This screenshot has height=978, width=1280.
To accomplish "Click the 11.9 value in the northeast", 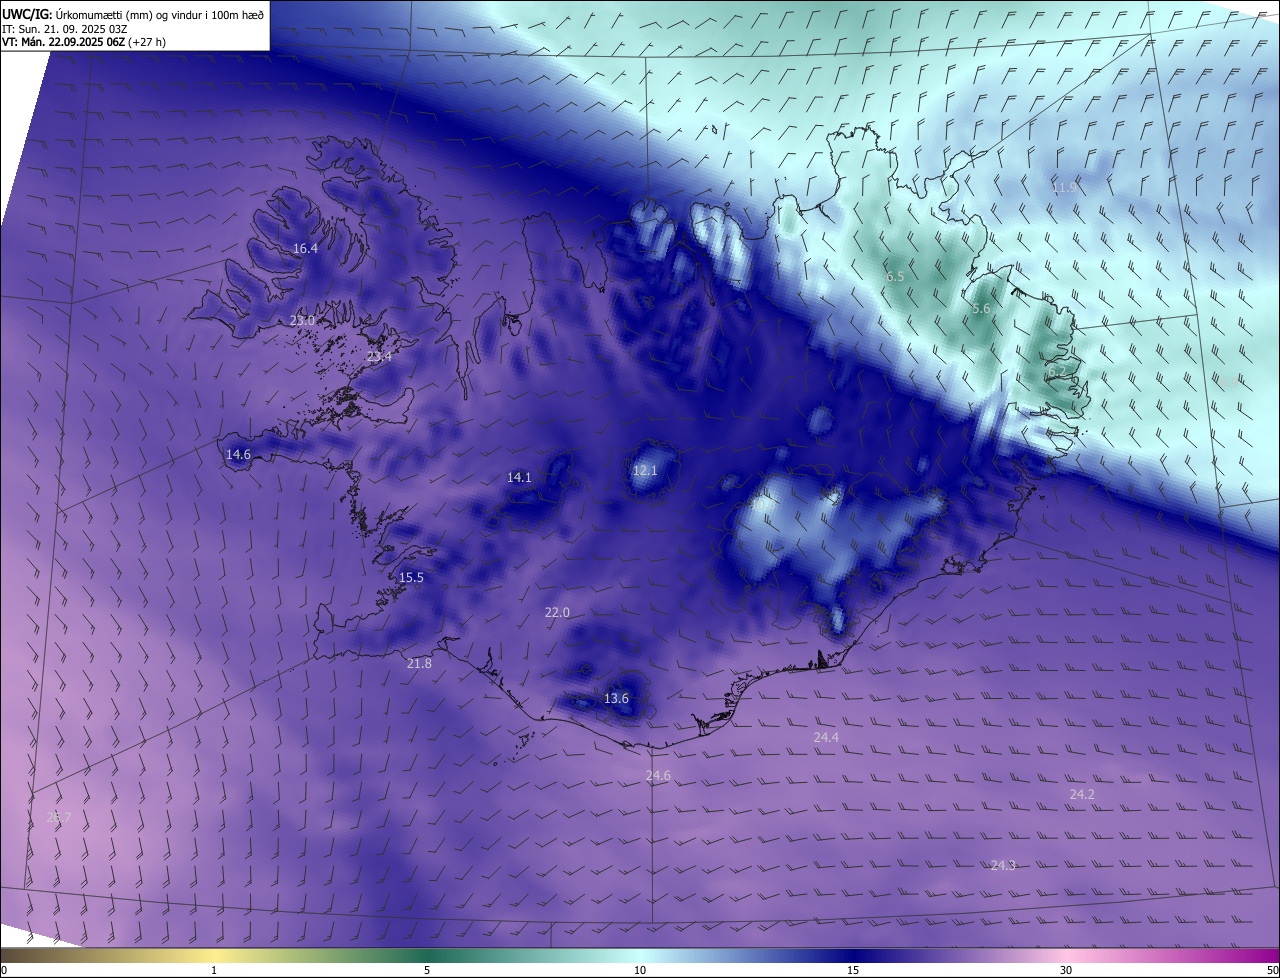I will tap(1064, 188).
